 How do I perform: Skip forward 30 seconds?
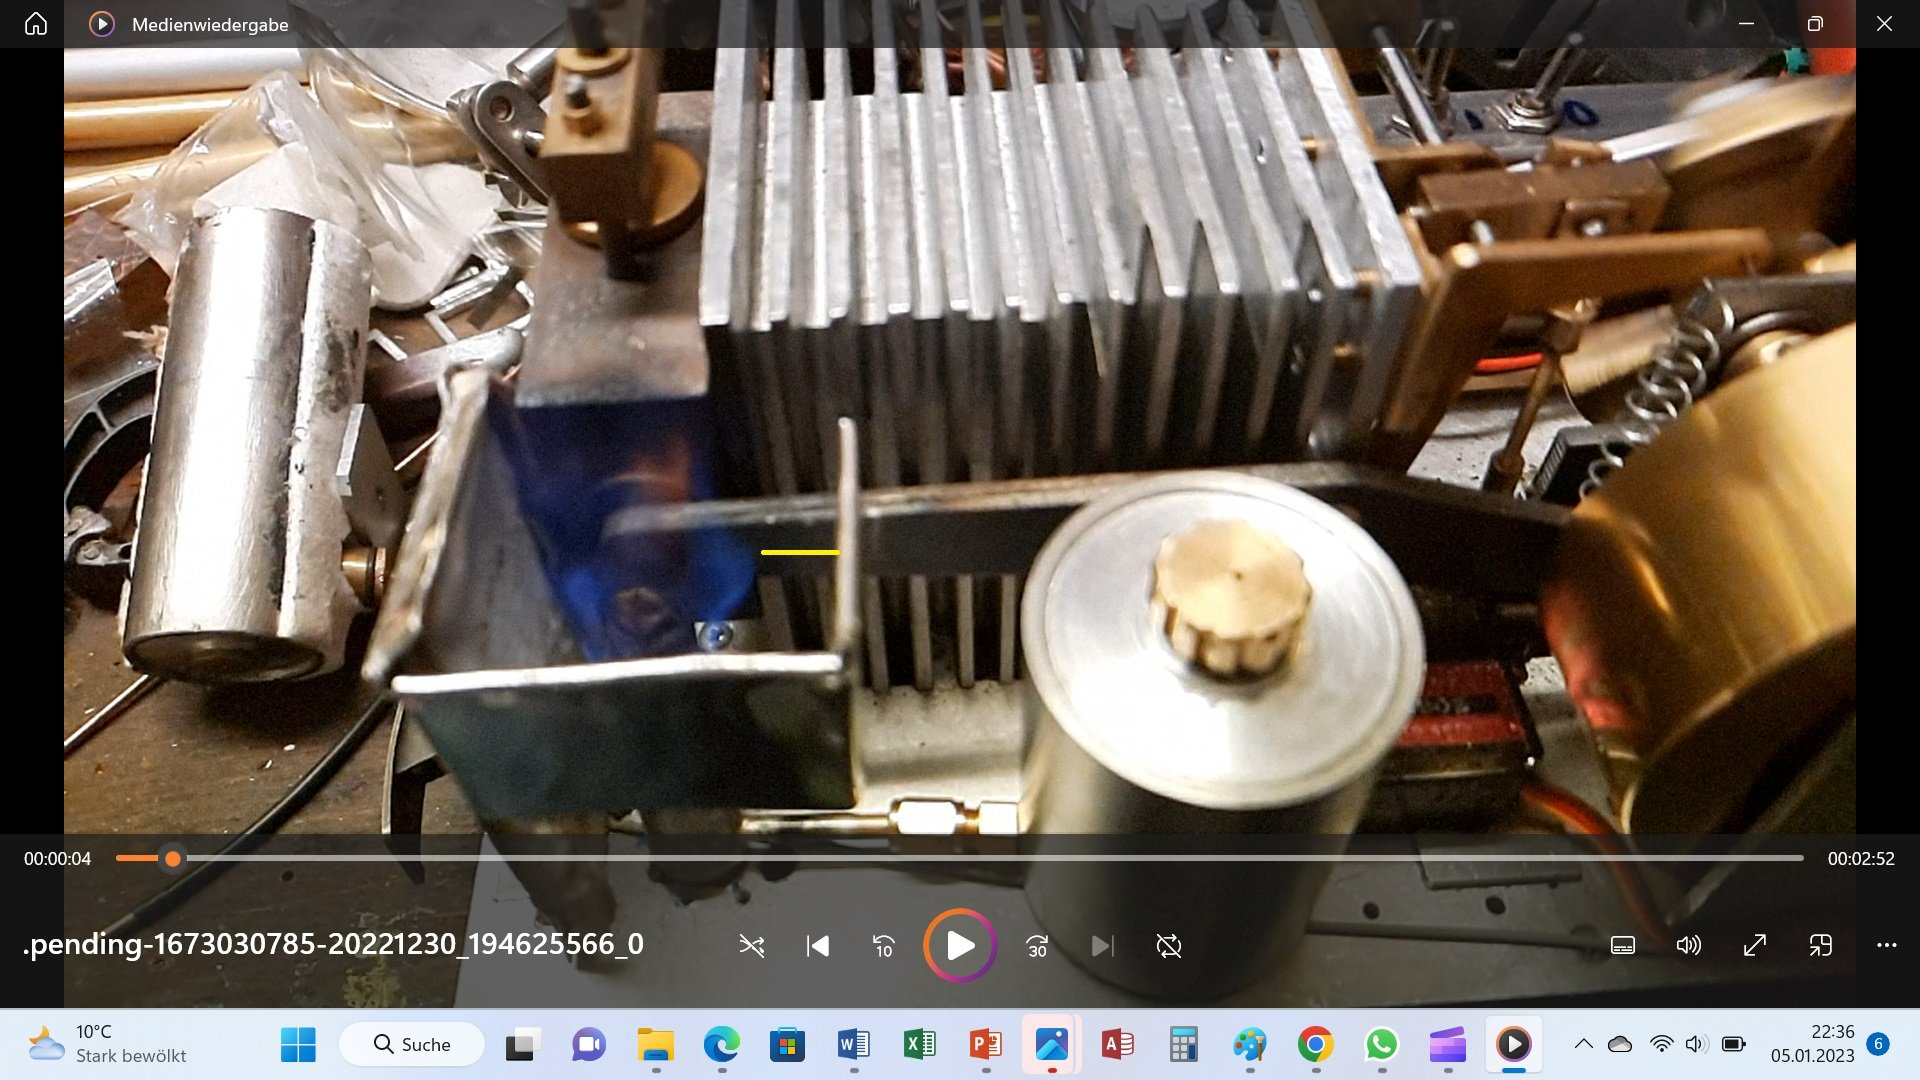(x=1037, y=946)
